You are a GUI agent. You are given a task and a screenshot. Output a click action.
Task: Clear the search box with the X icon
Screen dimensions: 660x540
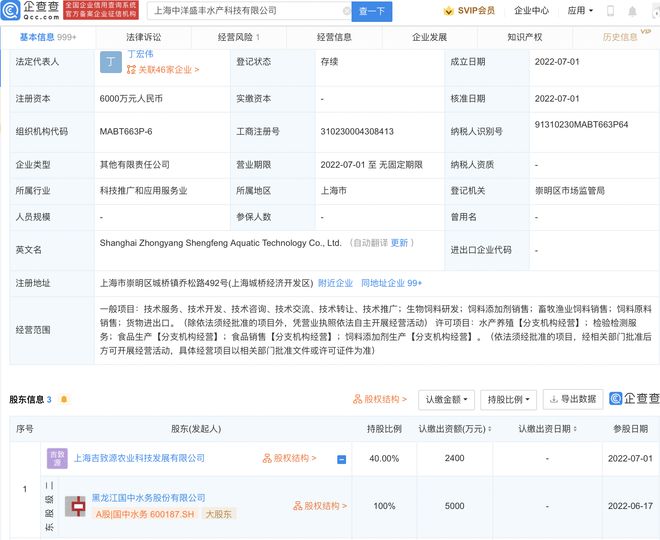point(347,11)
